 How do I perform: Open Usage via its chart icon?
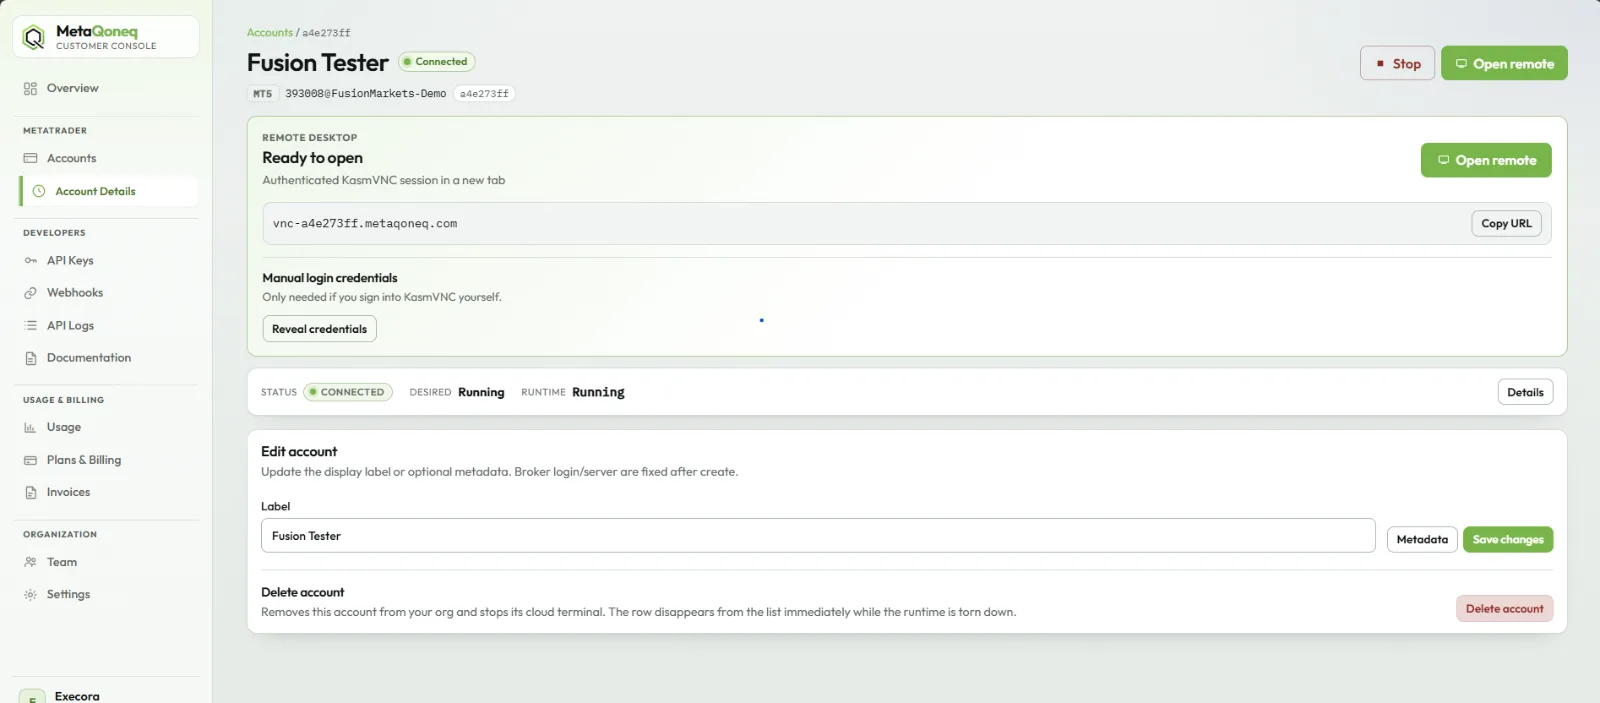(x=30, y=427)
